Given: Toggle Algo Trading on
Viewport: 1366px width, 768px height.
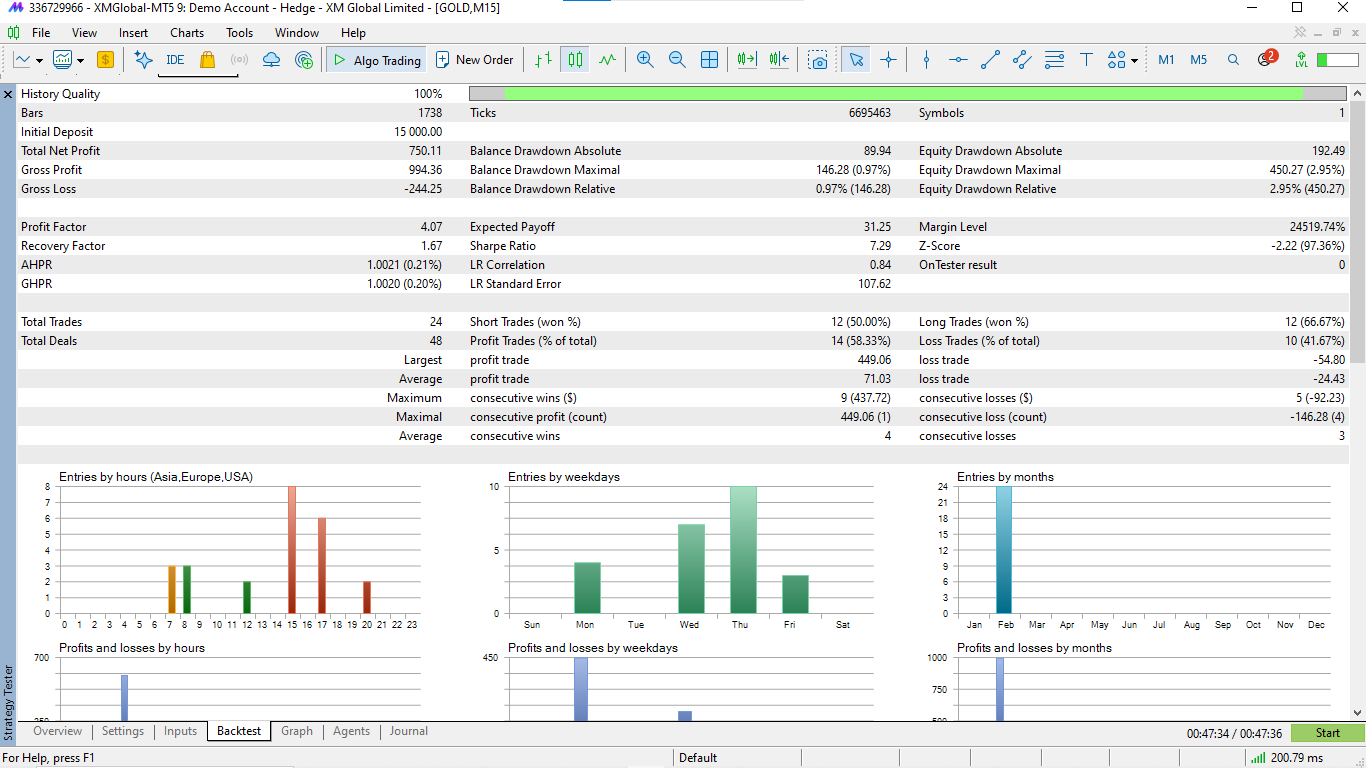Looking at the screenshot, I should click(377, 60).
